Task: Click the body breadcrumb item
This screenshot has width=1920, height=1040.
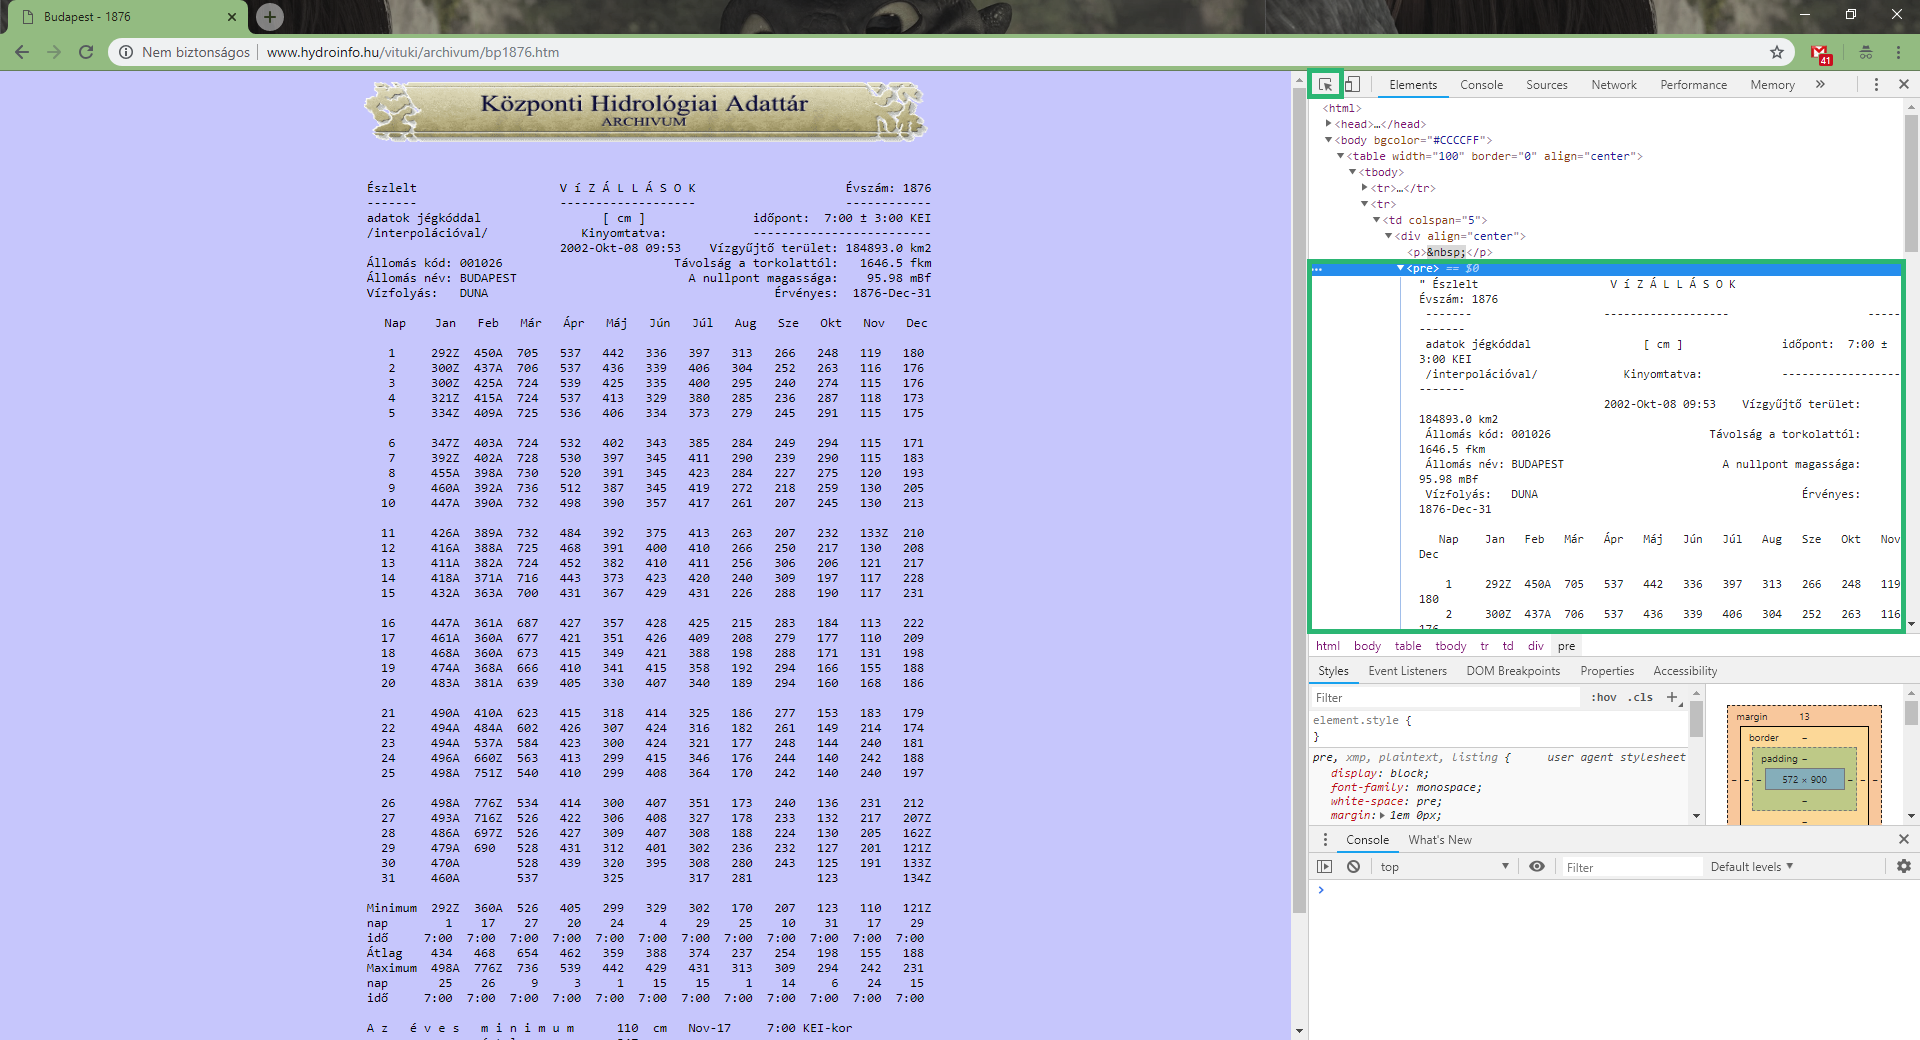Action: point(1367,646)
